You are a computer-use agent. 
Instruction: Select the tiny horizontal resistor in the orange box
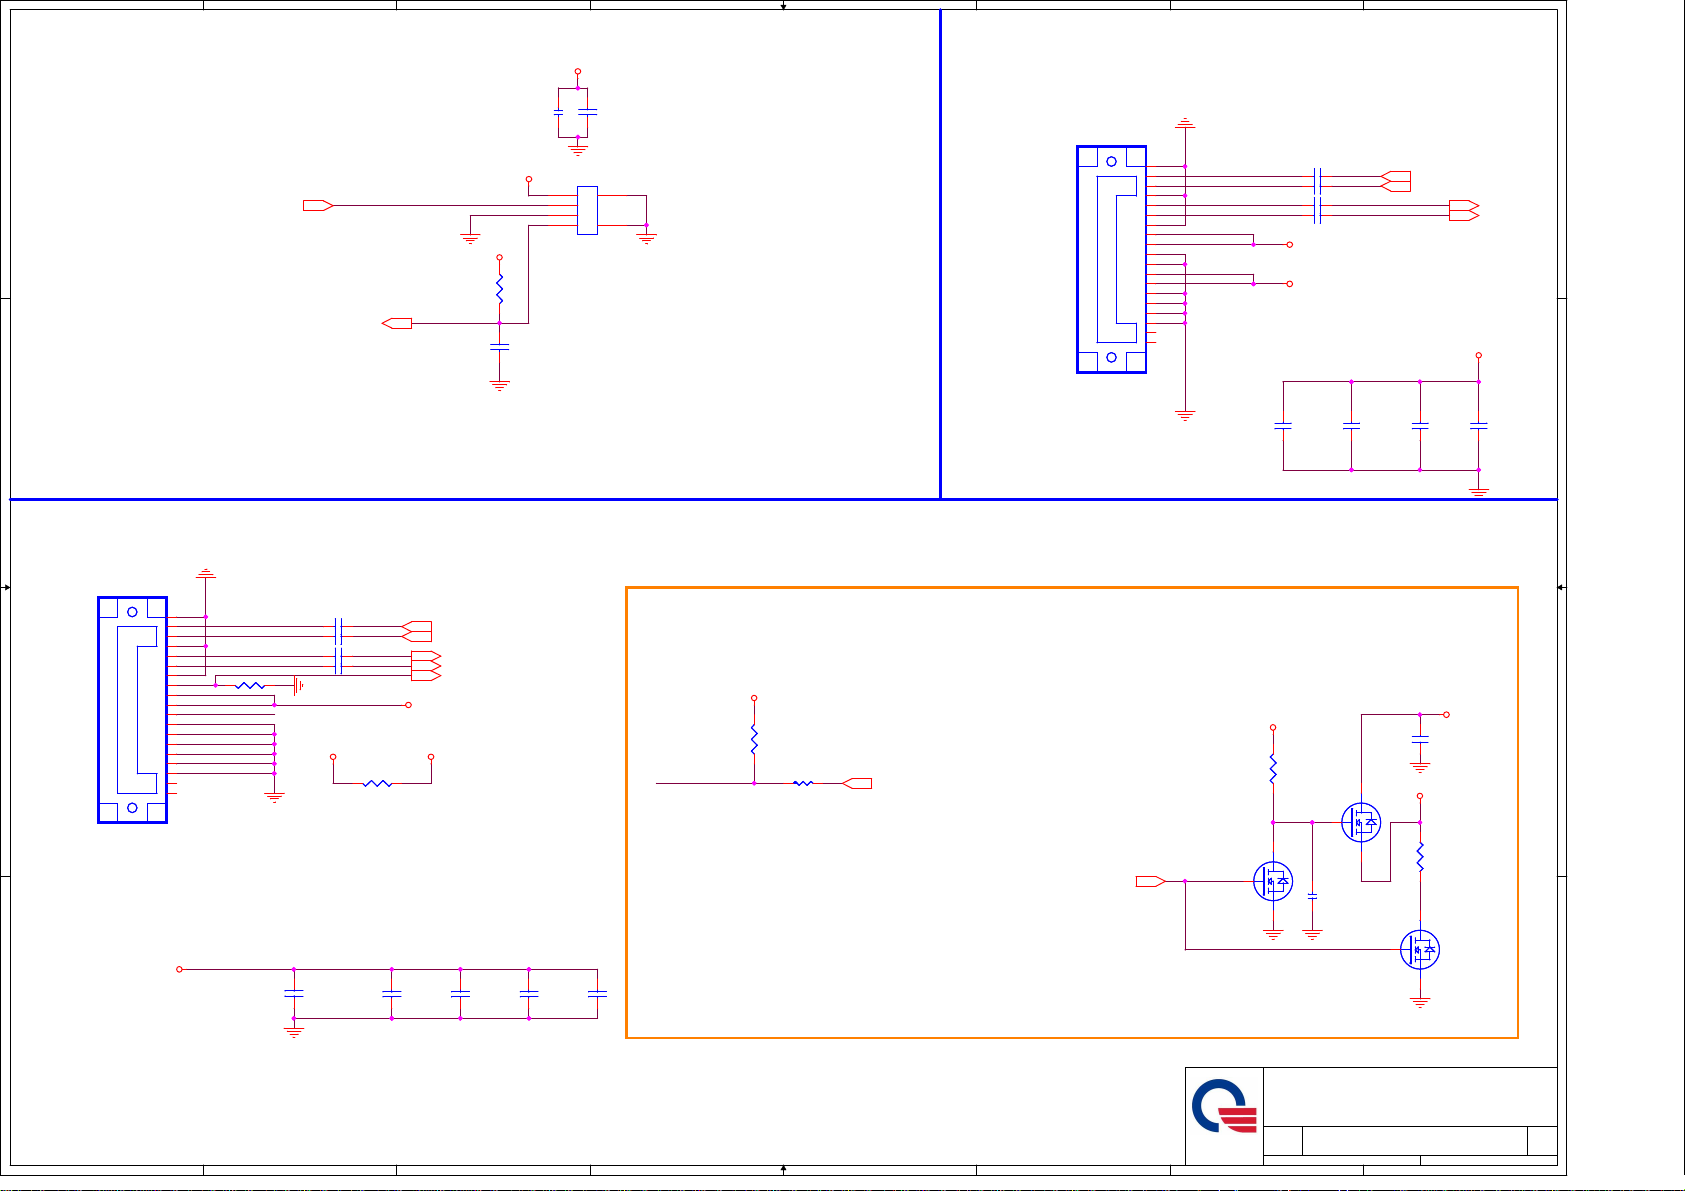click(803, 783)
